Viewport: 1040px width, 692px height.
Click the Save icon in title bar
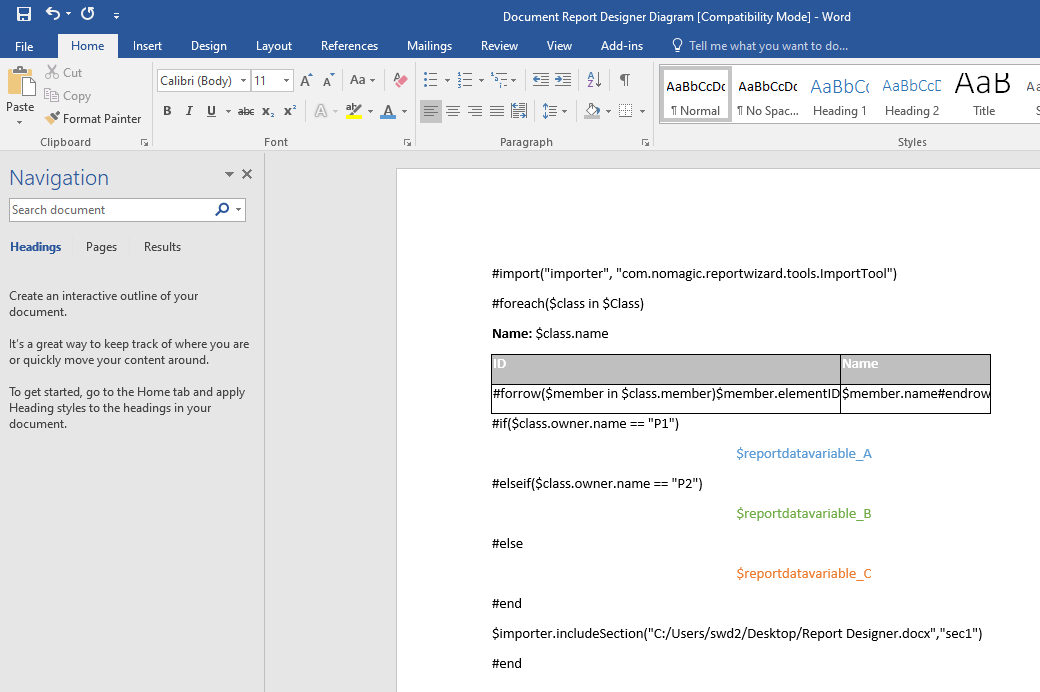24,14
